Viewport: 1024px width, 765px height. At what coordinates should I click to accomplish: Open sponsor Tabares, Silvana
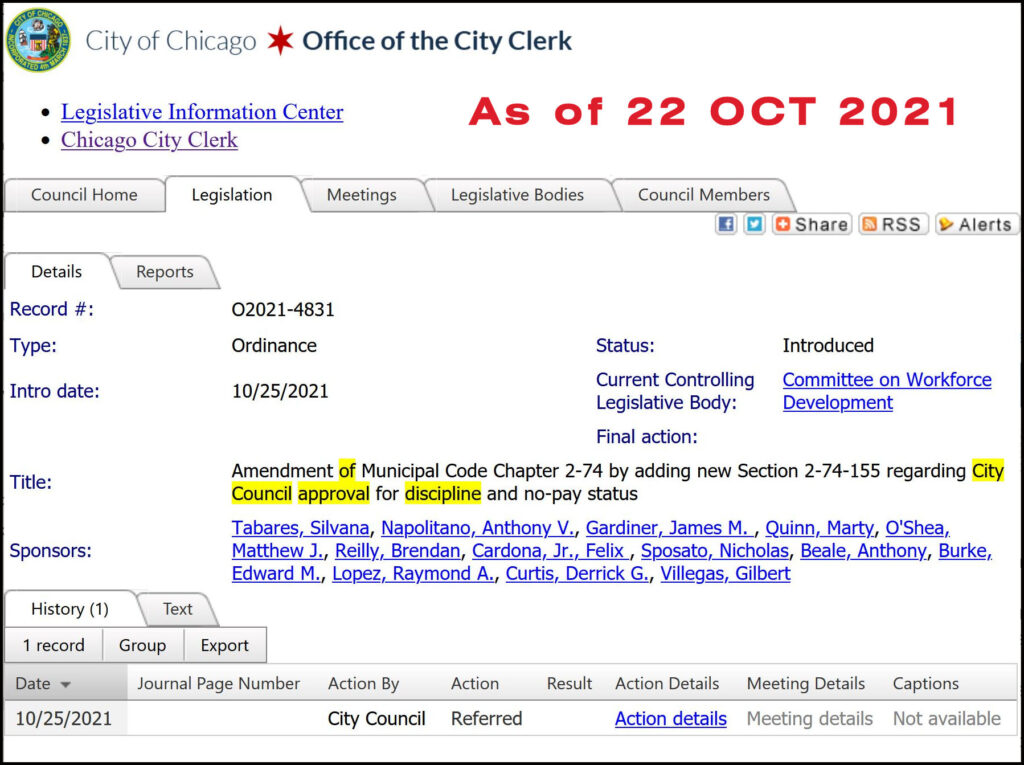[x=300, y=528]
